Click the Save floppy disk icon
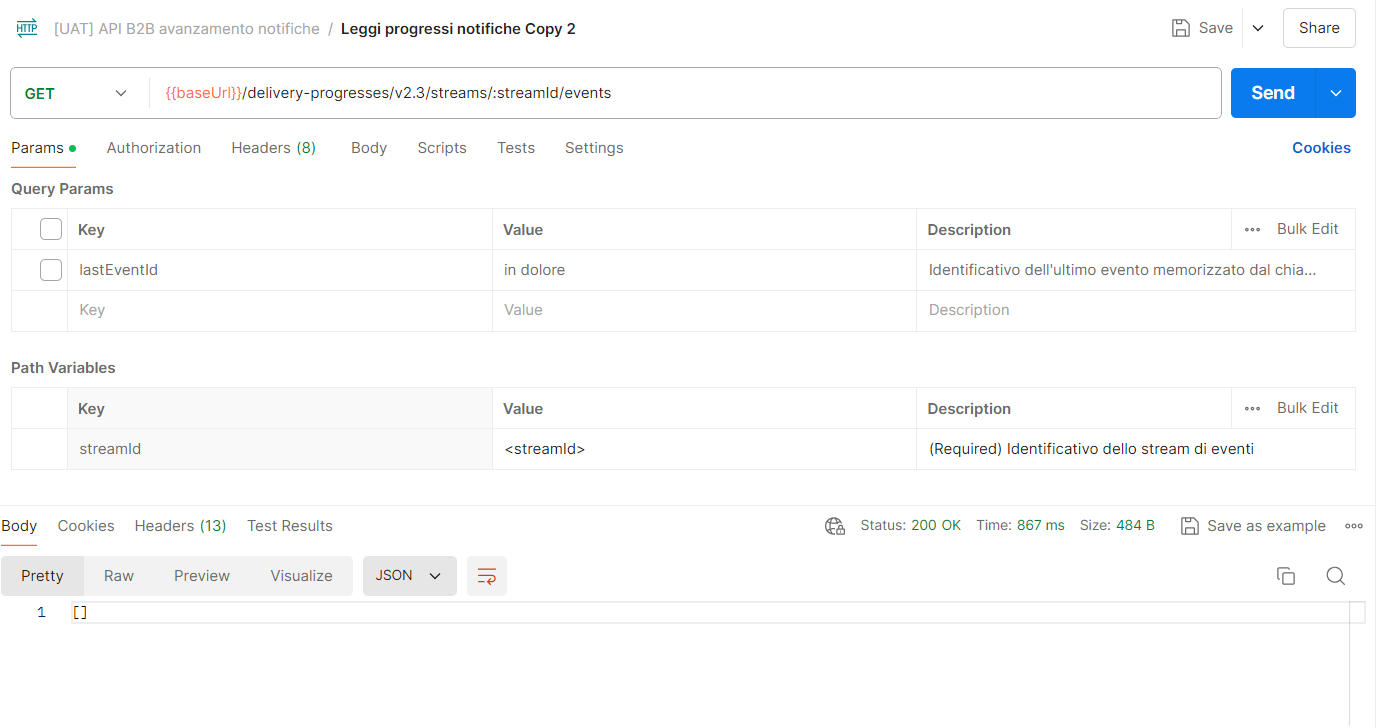 [1181, 28]
